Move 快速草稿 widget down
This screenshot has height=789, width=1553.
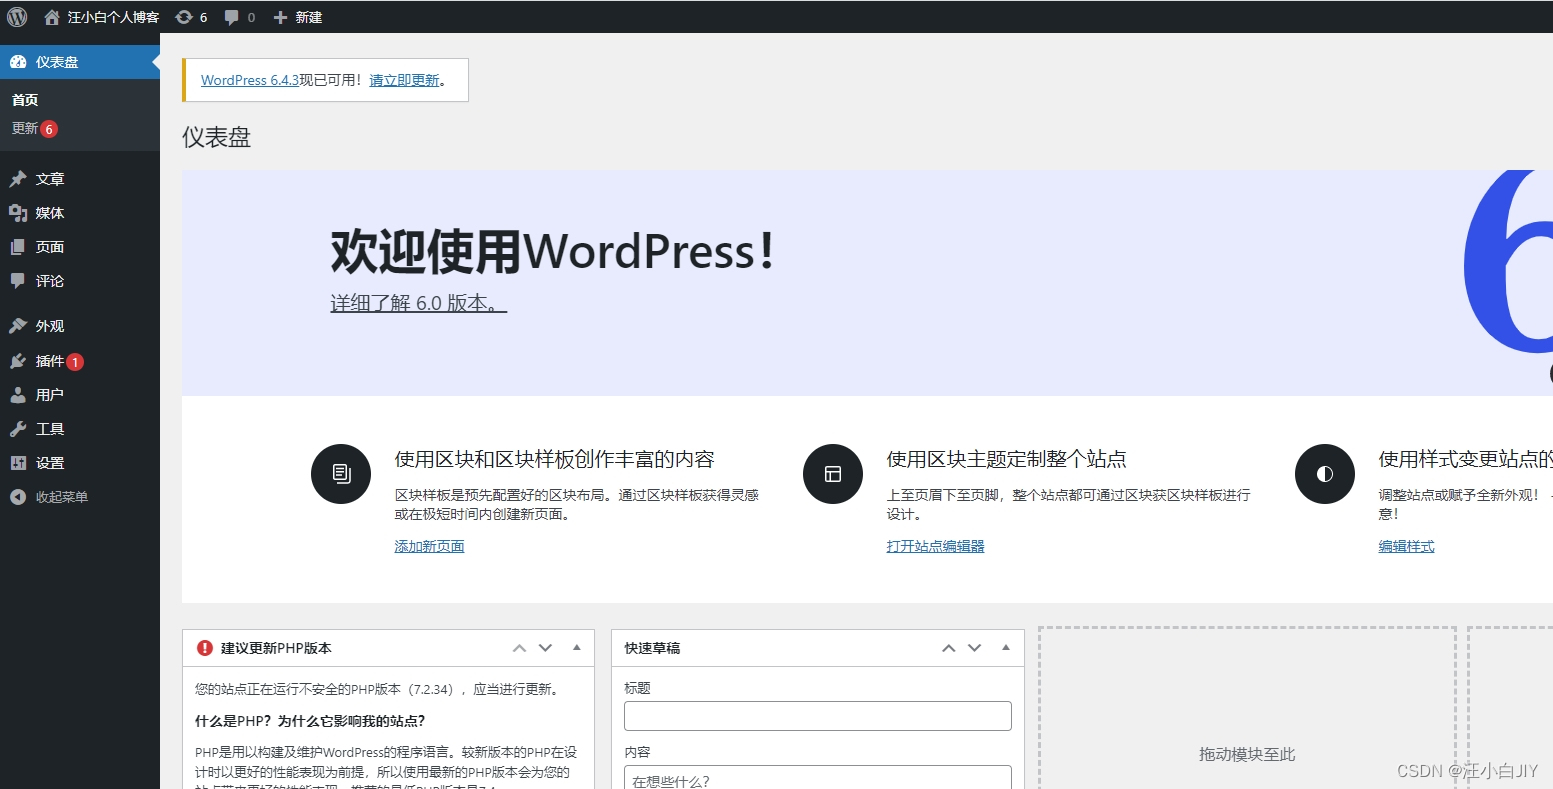974,648
